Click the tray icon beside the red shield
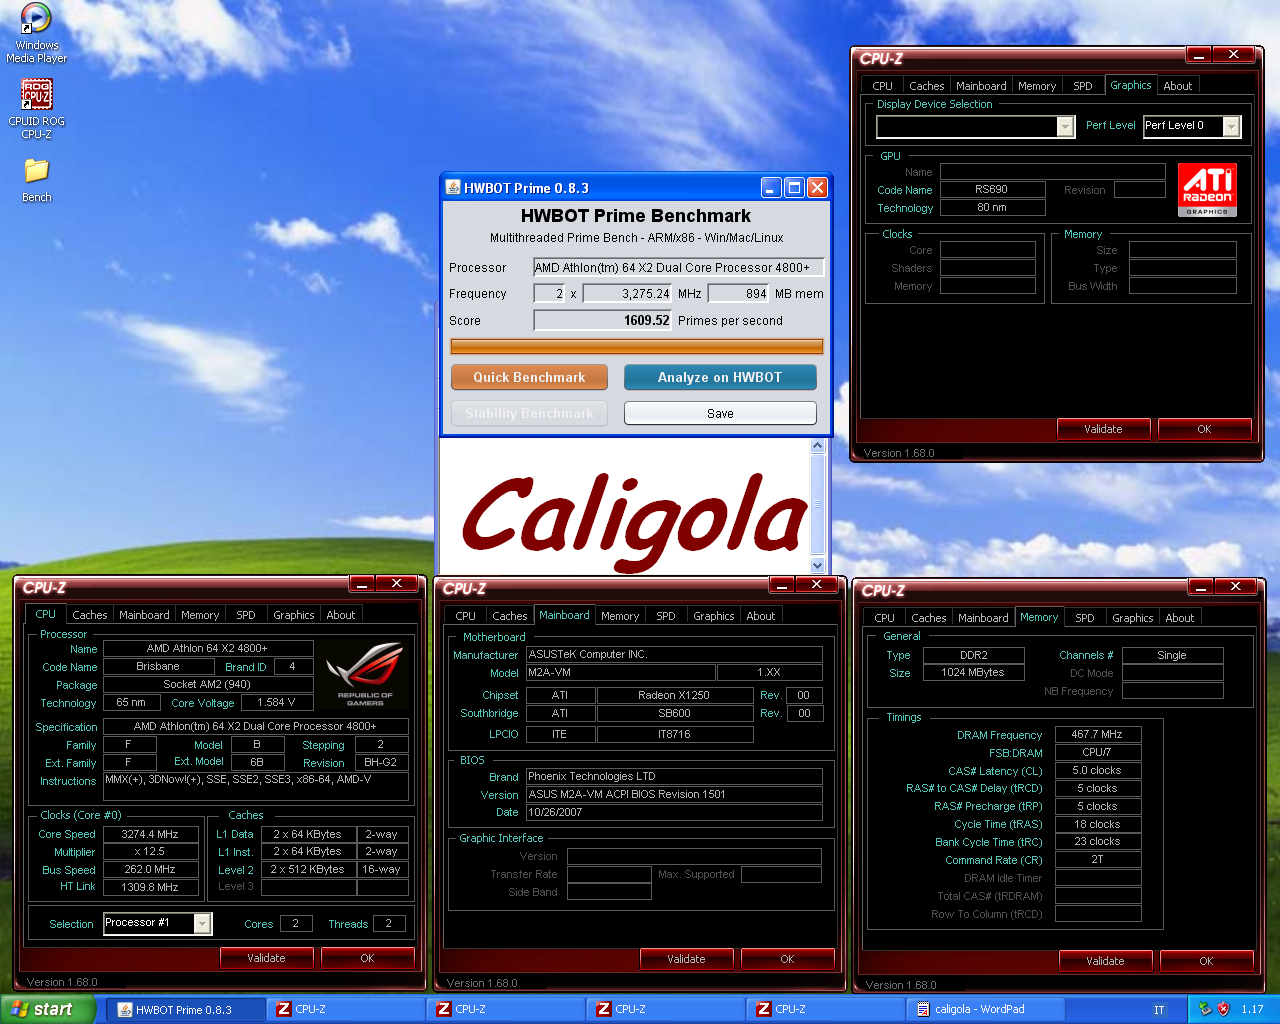The image size is (1280, 1024). (x=1204, y=1009)
